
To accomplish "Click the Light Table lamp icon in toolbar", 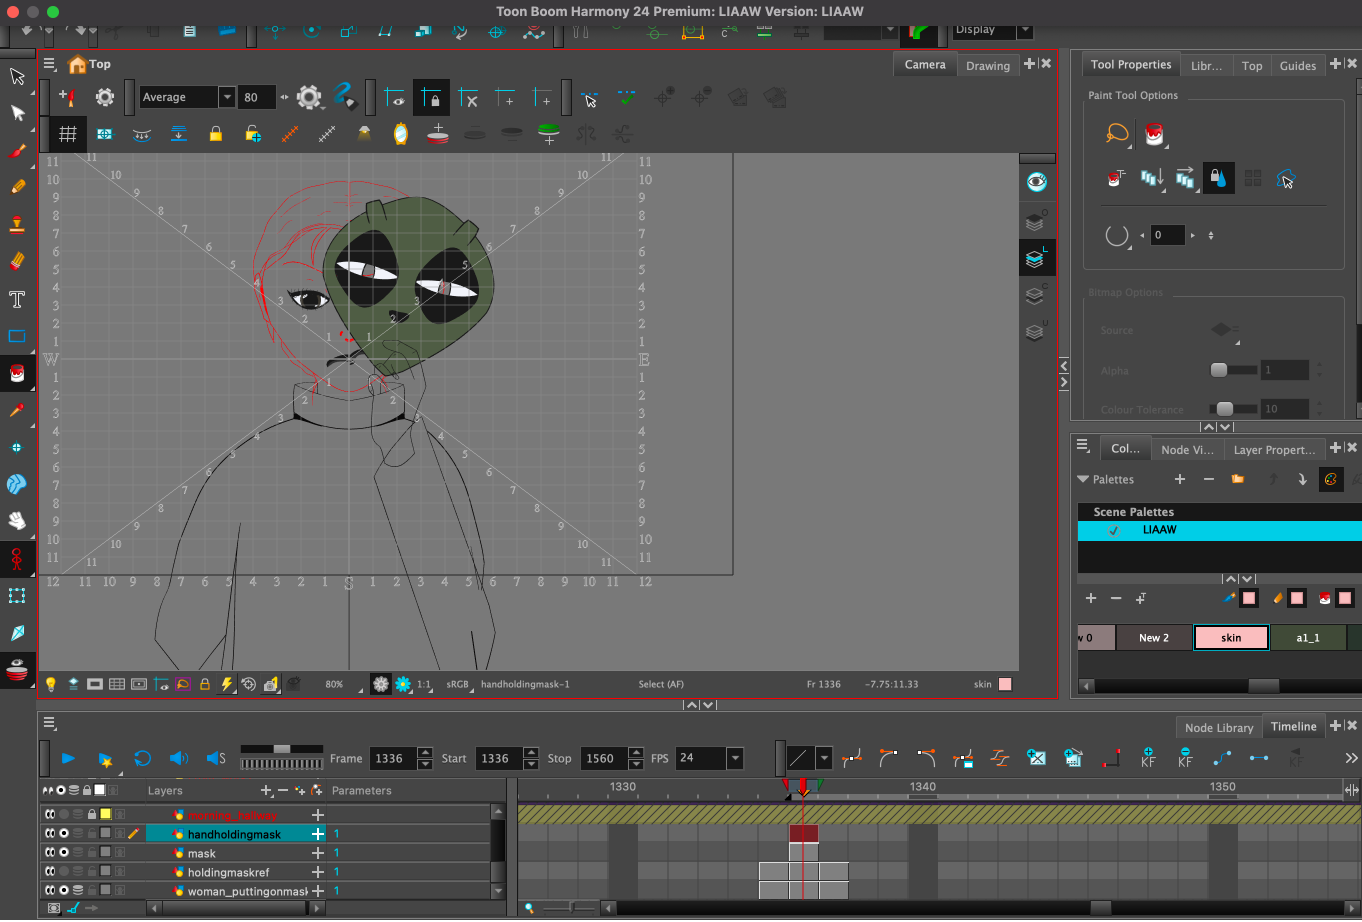I will (x=363, y=133).
